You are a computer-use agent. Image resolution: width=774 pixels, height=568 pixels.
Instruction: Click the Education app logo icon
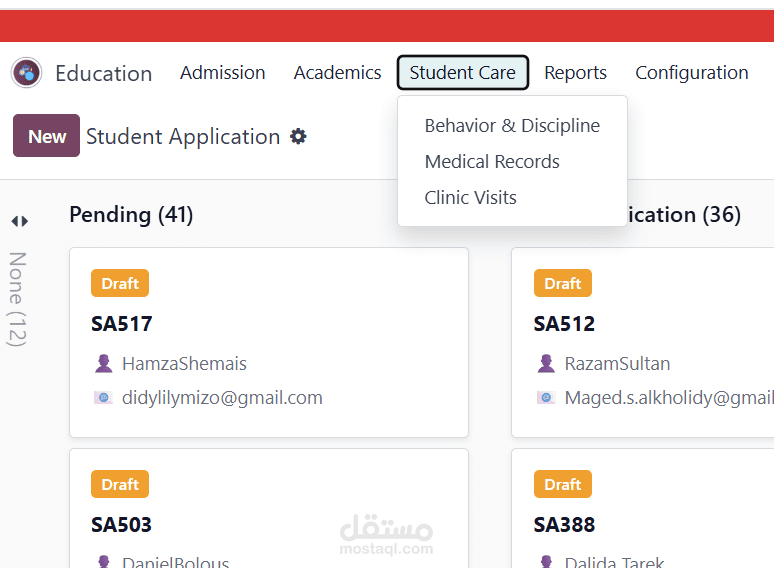point(27,73)
